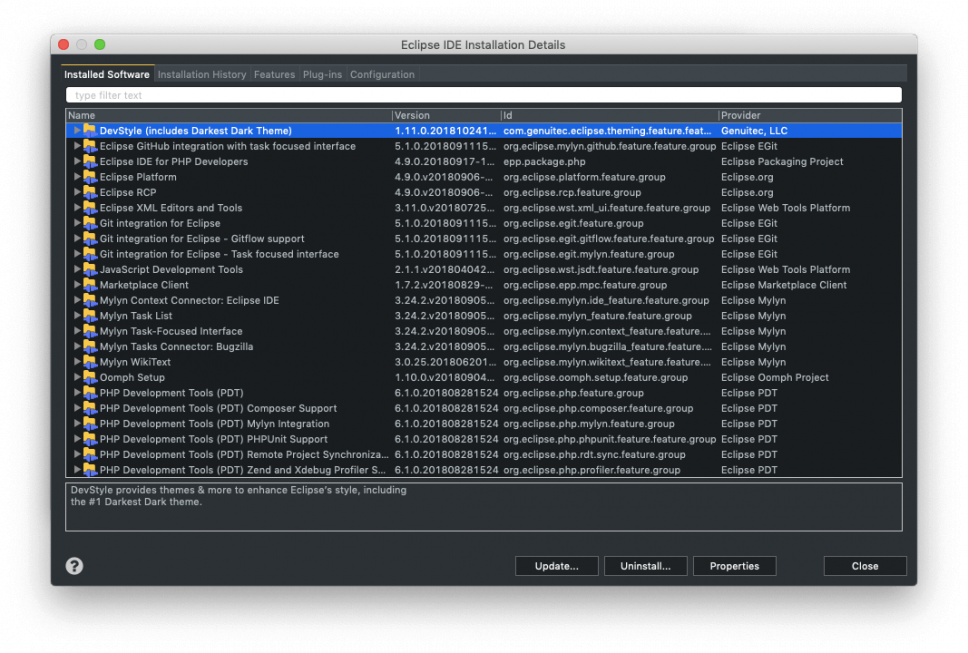This screenshot has height=653, width=968.
Task: Click the JavaScript Development Tools feature icon
Action: click(90, 269)
